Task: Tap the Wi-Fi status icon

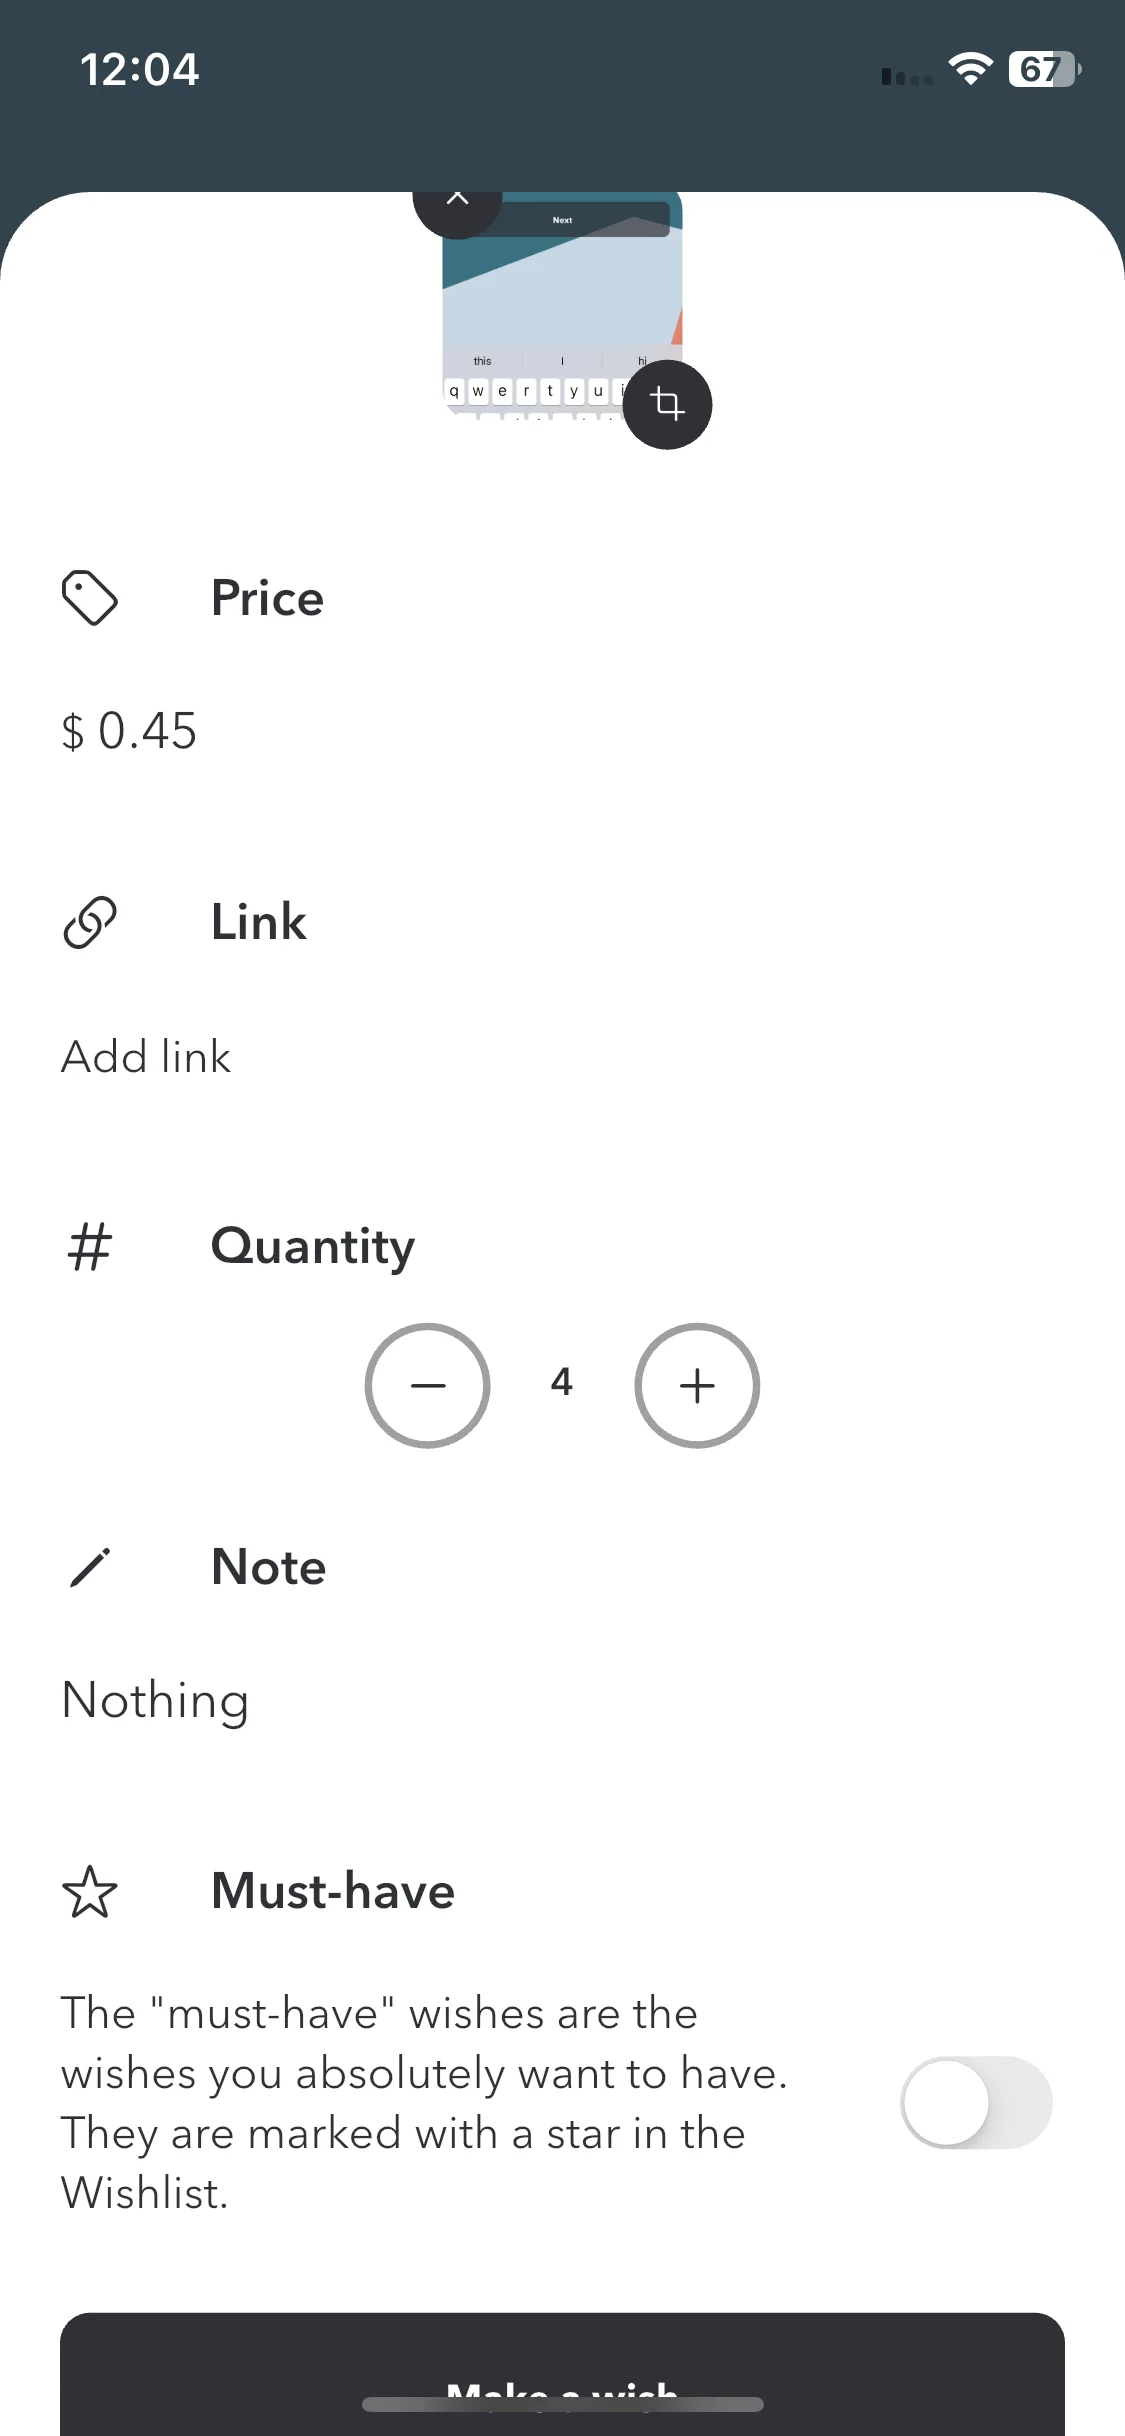Action: (x=970, y=69)
